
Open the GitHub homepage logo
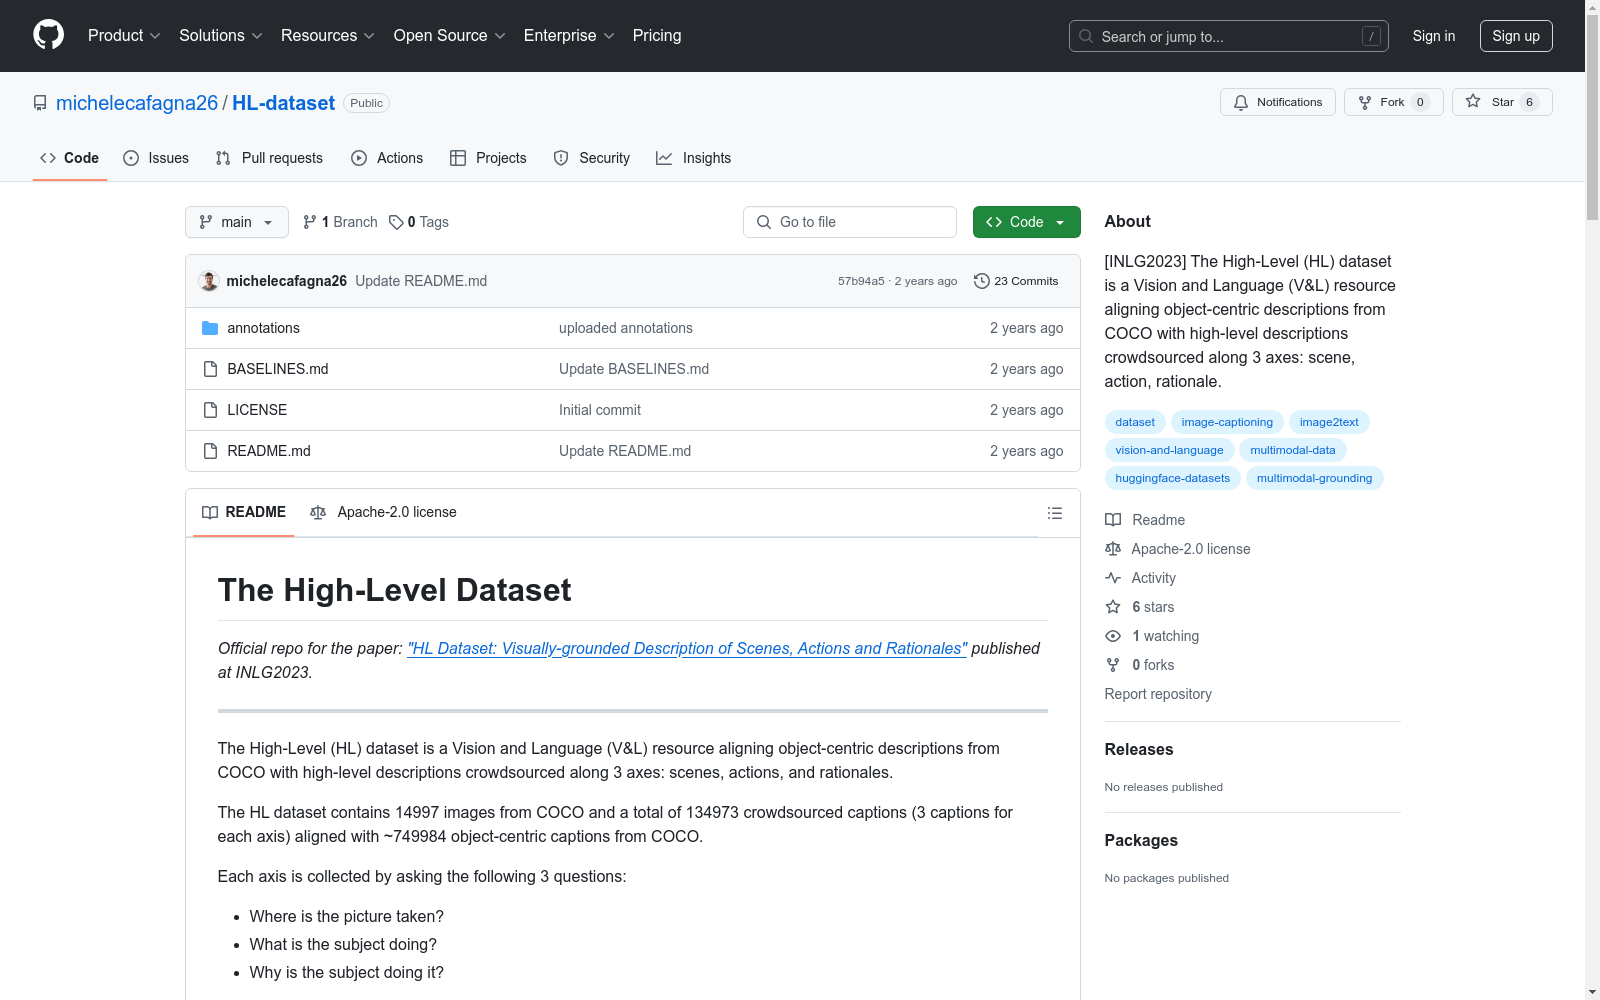(x=48, y=35)
